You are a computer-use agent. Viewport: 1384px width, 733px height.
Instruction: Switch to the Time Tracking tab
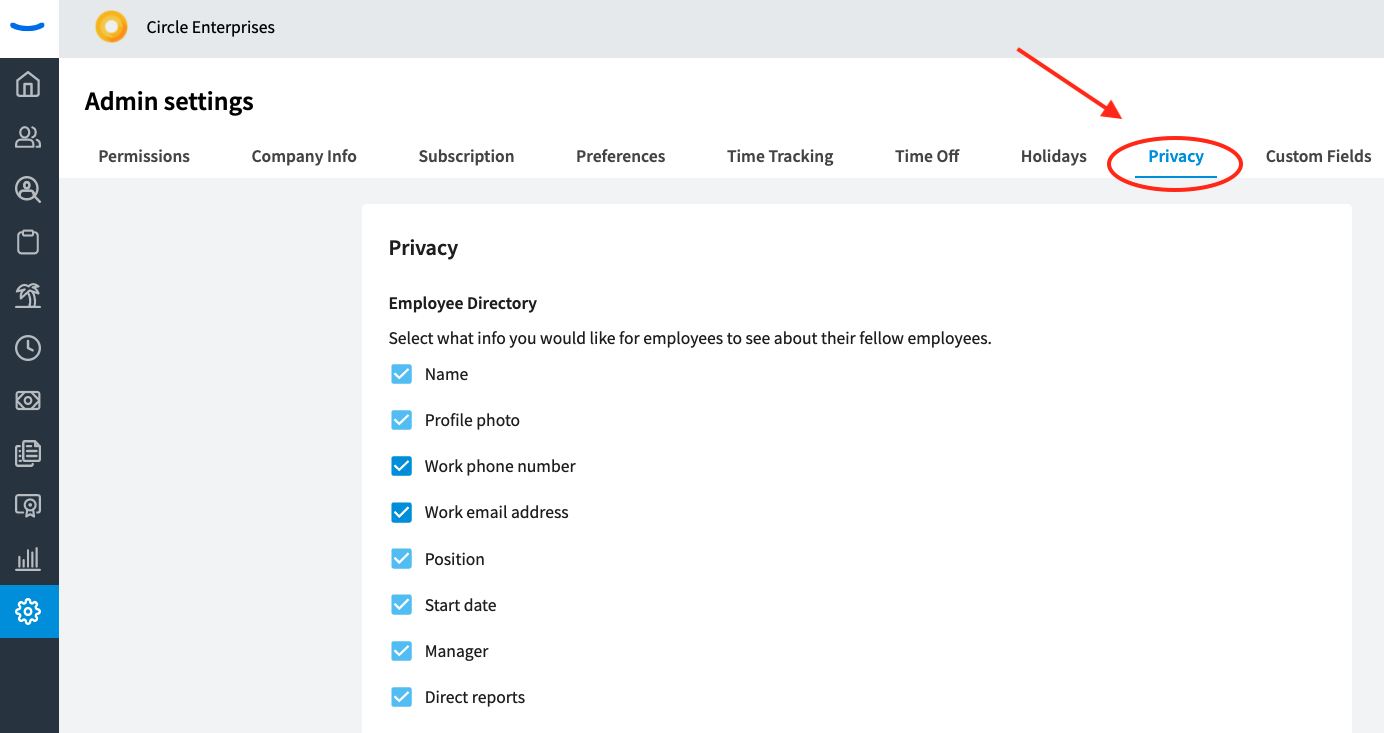780,156
